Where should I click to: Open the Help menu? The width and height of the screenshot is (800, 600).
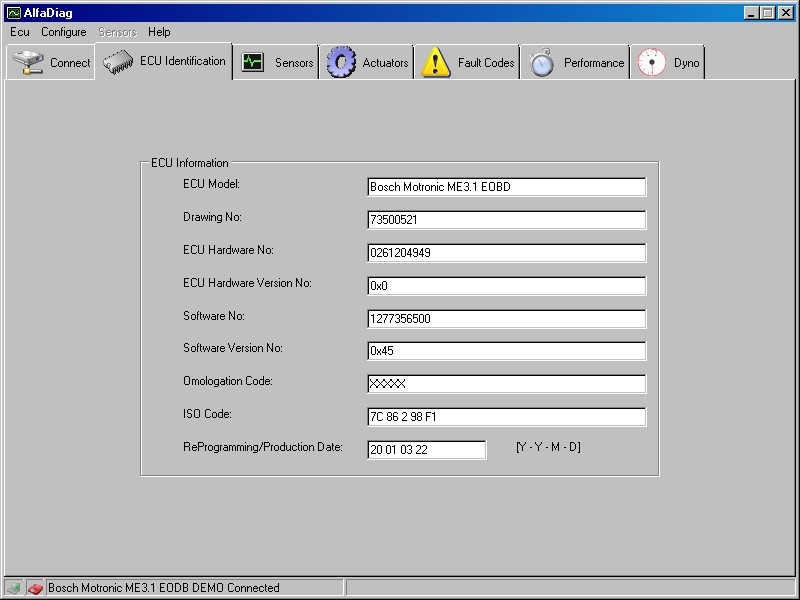(159, 32)
